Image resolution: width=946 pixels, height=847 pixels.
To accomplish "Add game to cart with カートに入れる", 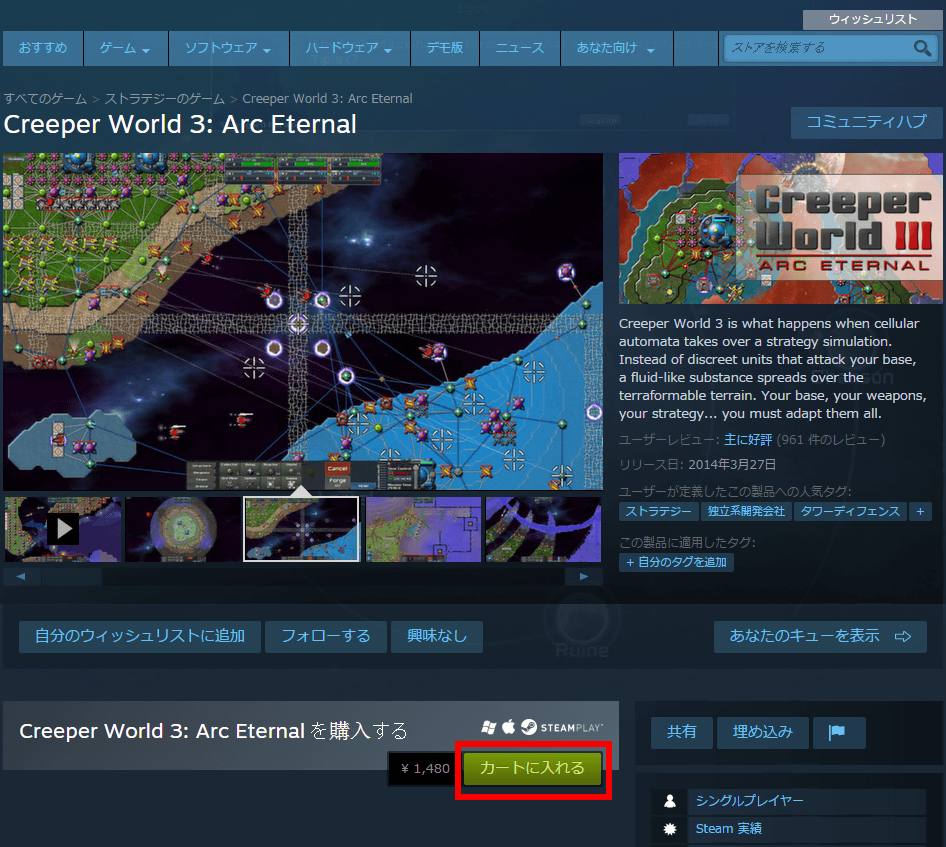I will pos(532,769).
